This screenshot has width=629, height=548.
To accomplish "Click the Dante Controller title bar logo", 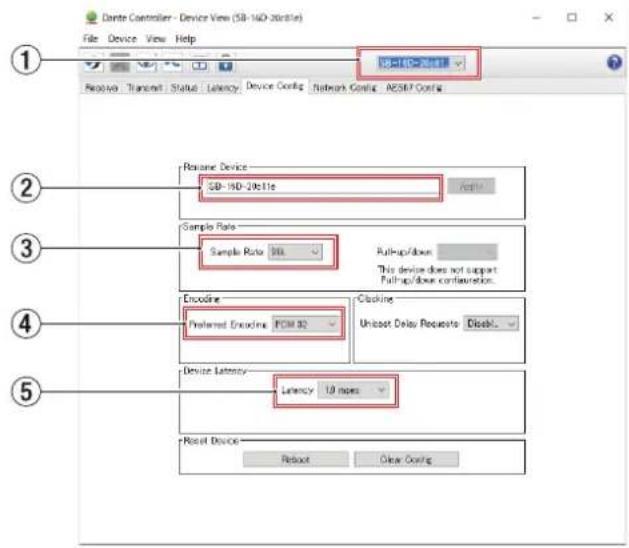I will [91, 17].
